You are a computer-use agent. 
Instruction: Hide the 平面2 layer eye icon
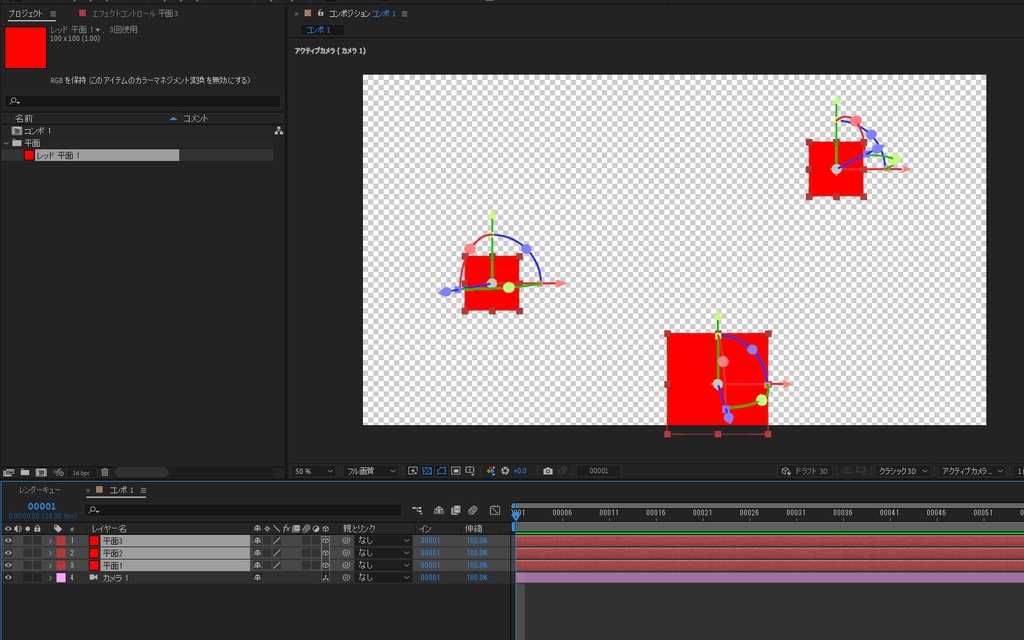8,553
